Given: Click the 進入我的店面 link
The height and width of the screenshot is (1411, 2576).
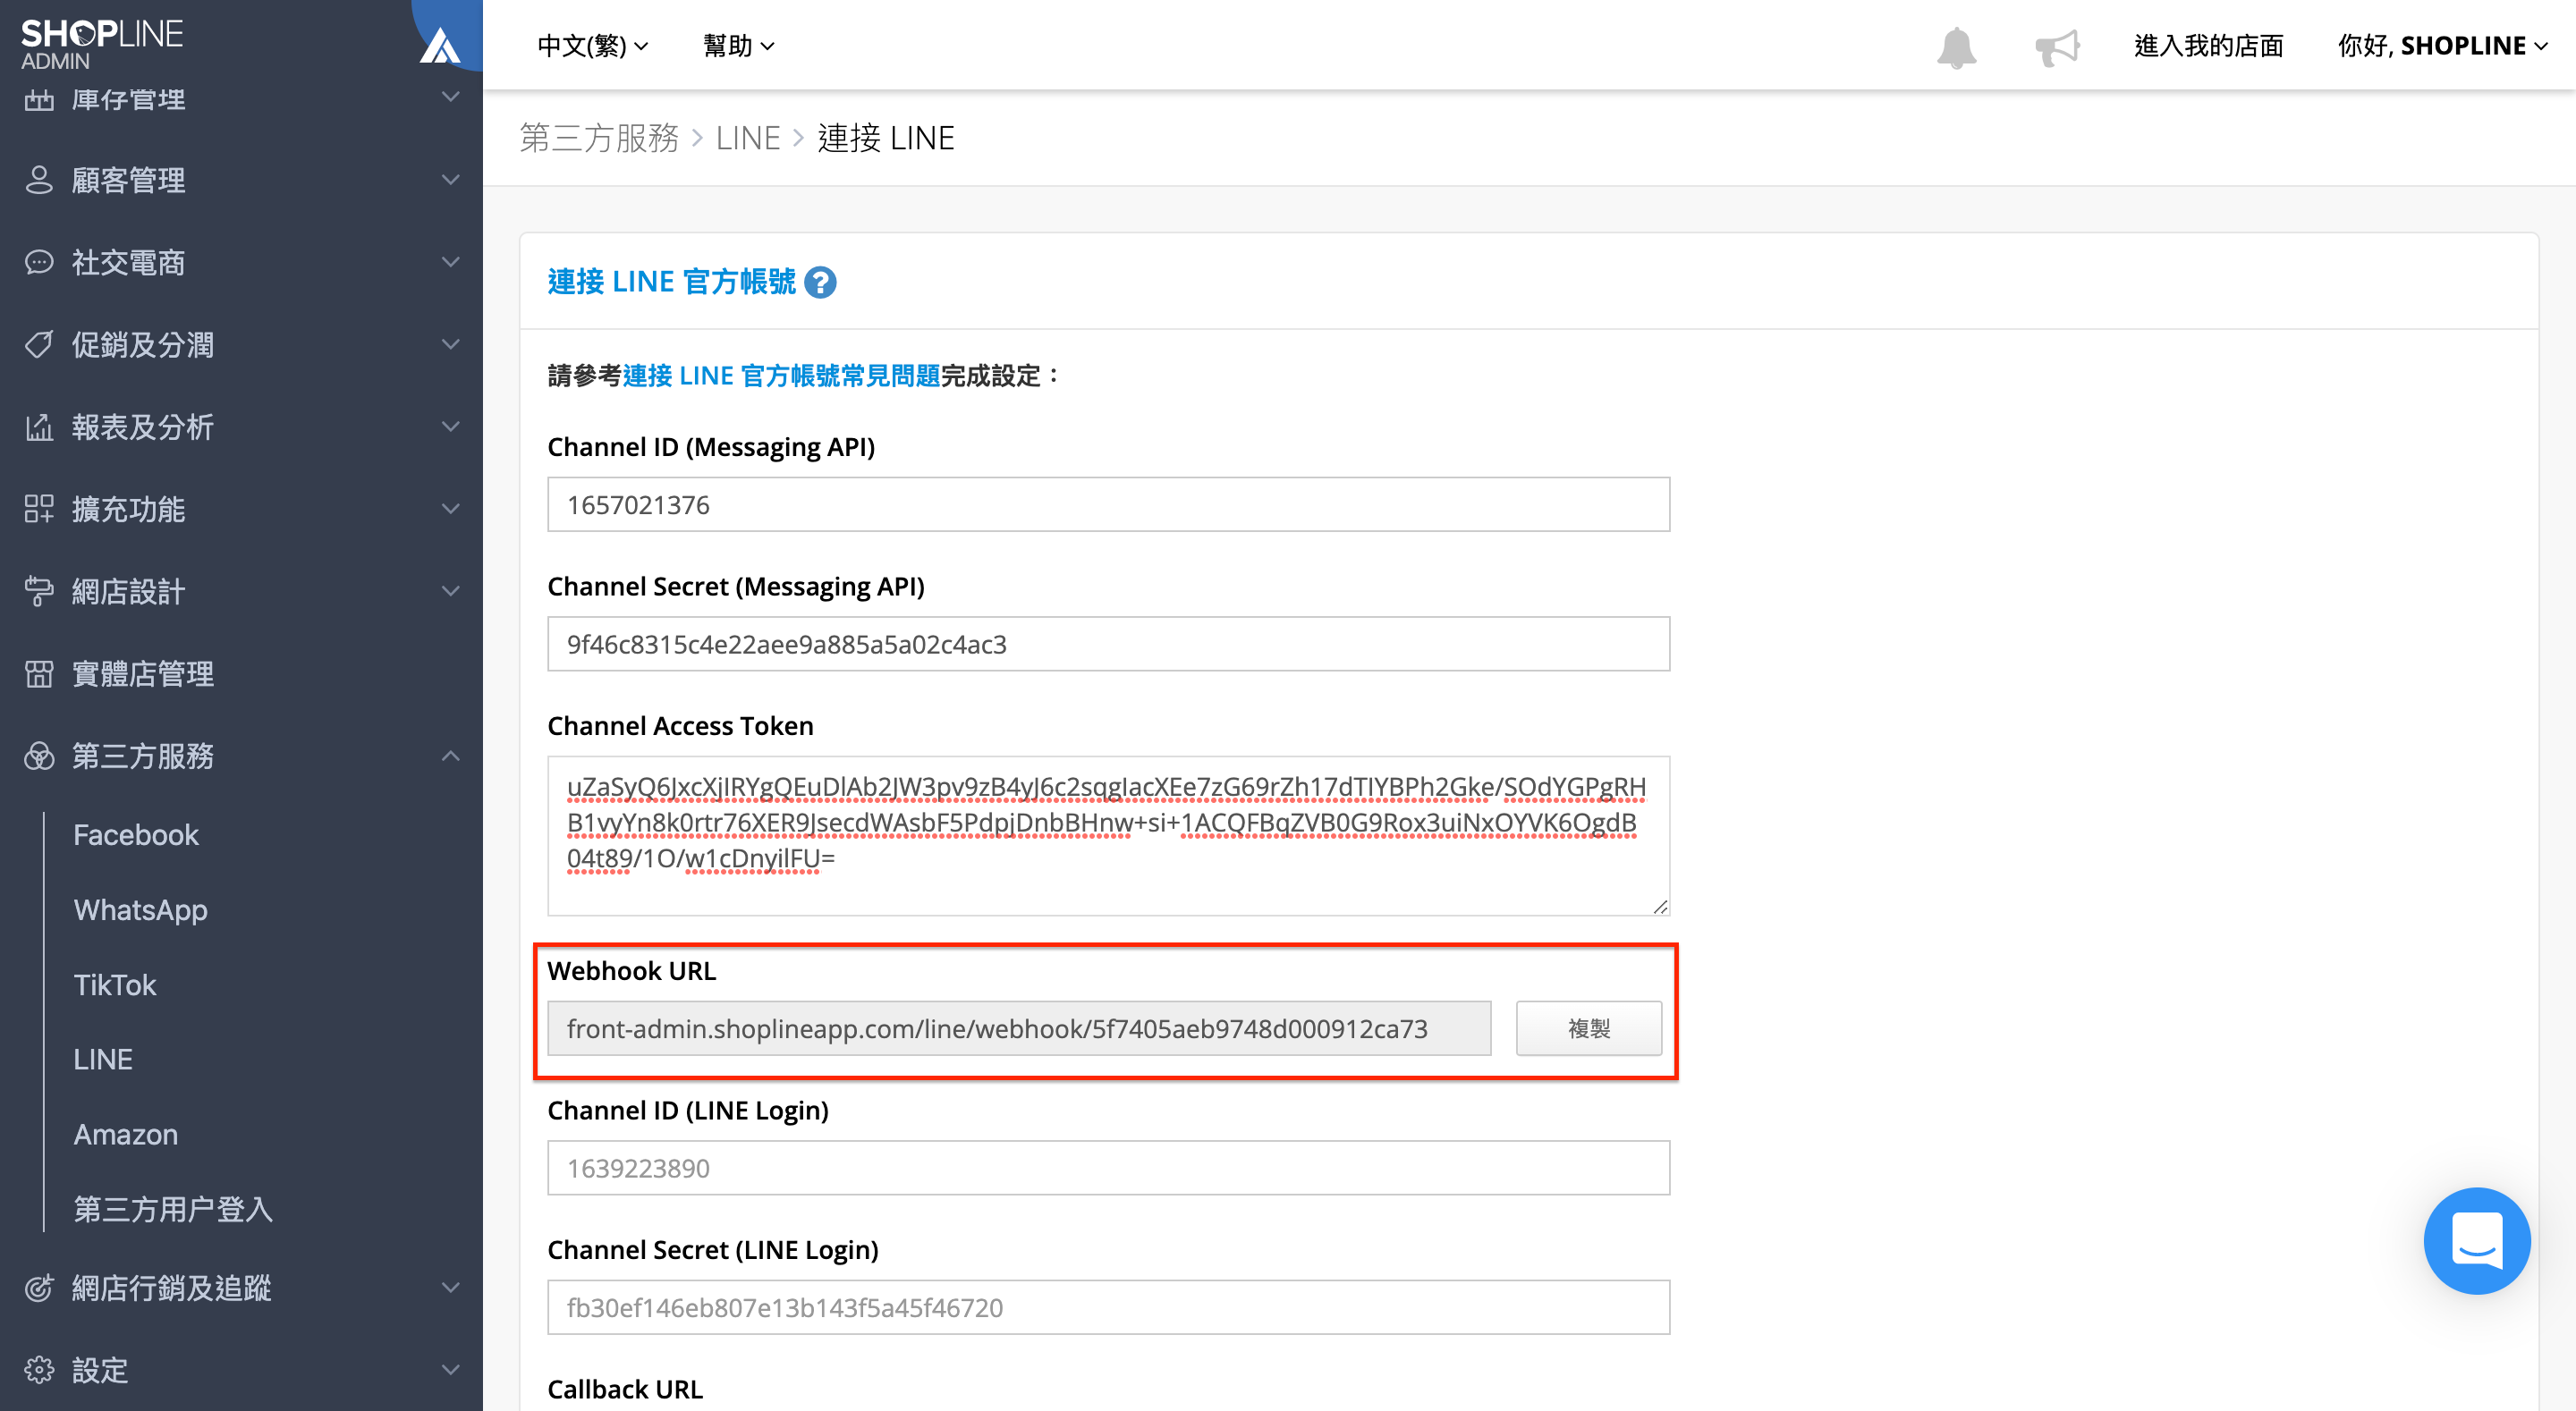Looking at the screenshot, I should pyautogui.click(x=2209, y=46).
